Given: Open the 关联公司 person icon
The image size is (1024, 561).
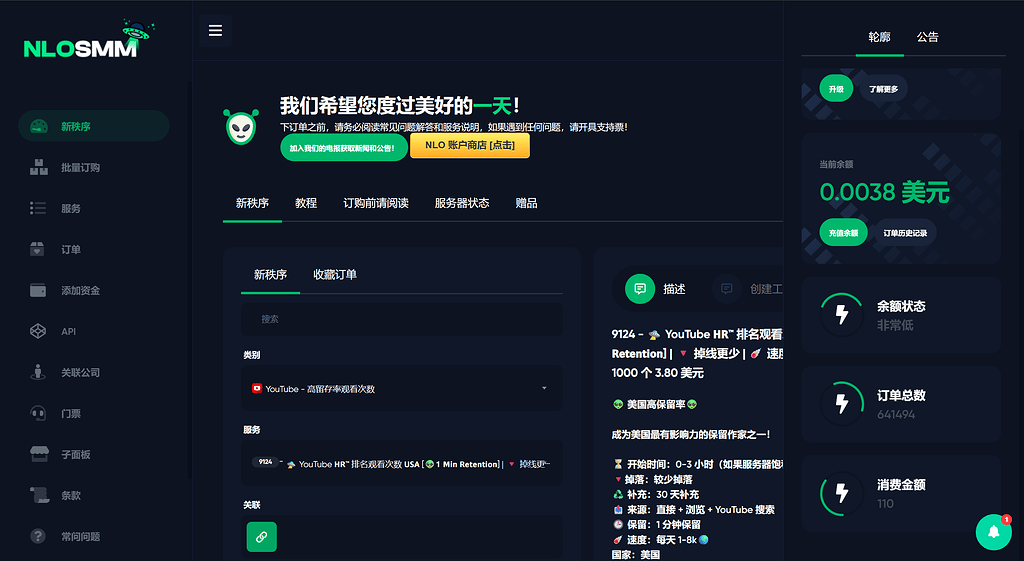Looking at the screenshot, I should [x=38, y=372].
